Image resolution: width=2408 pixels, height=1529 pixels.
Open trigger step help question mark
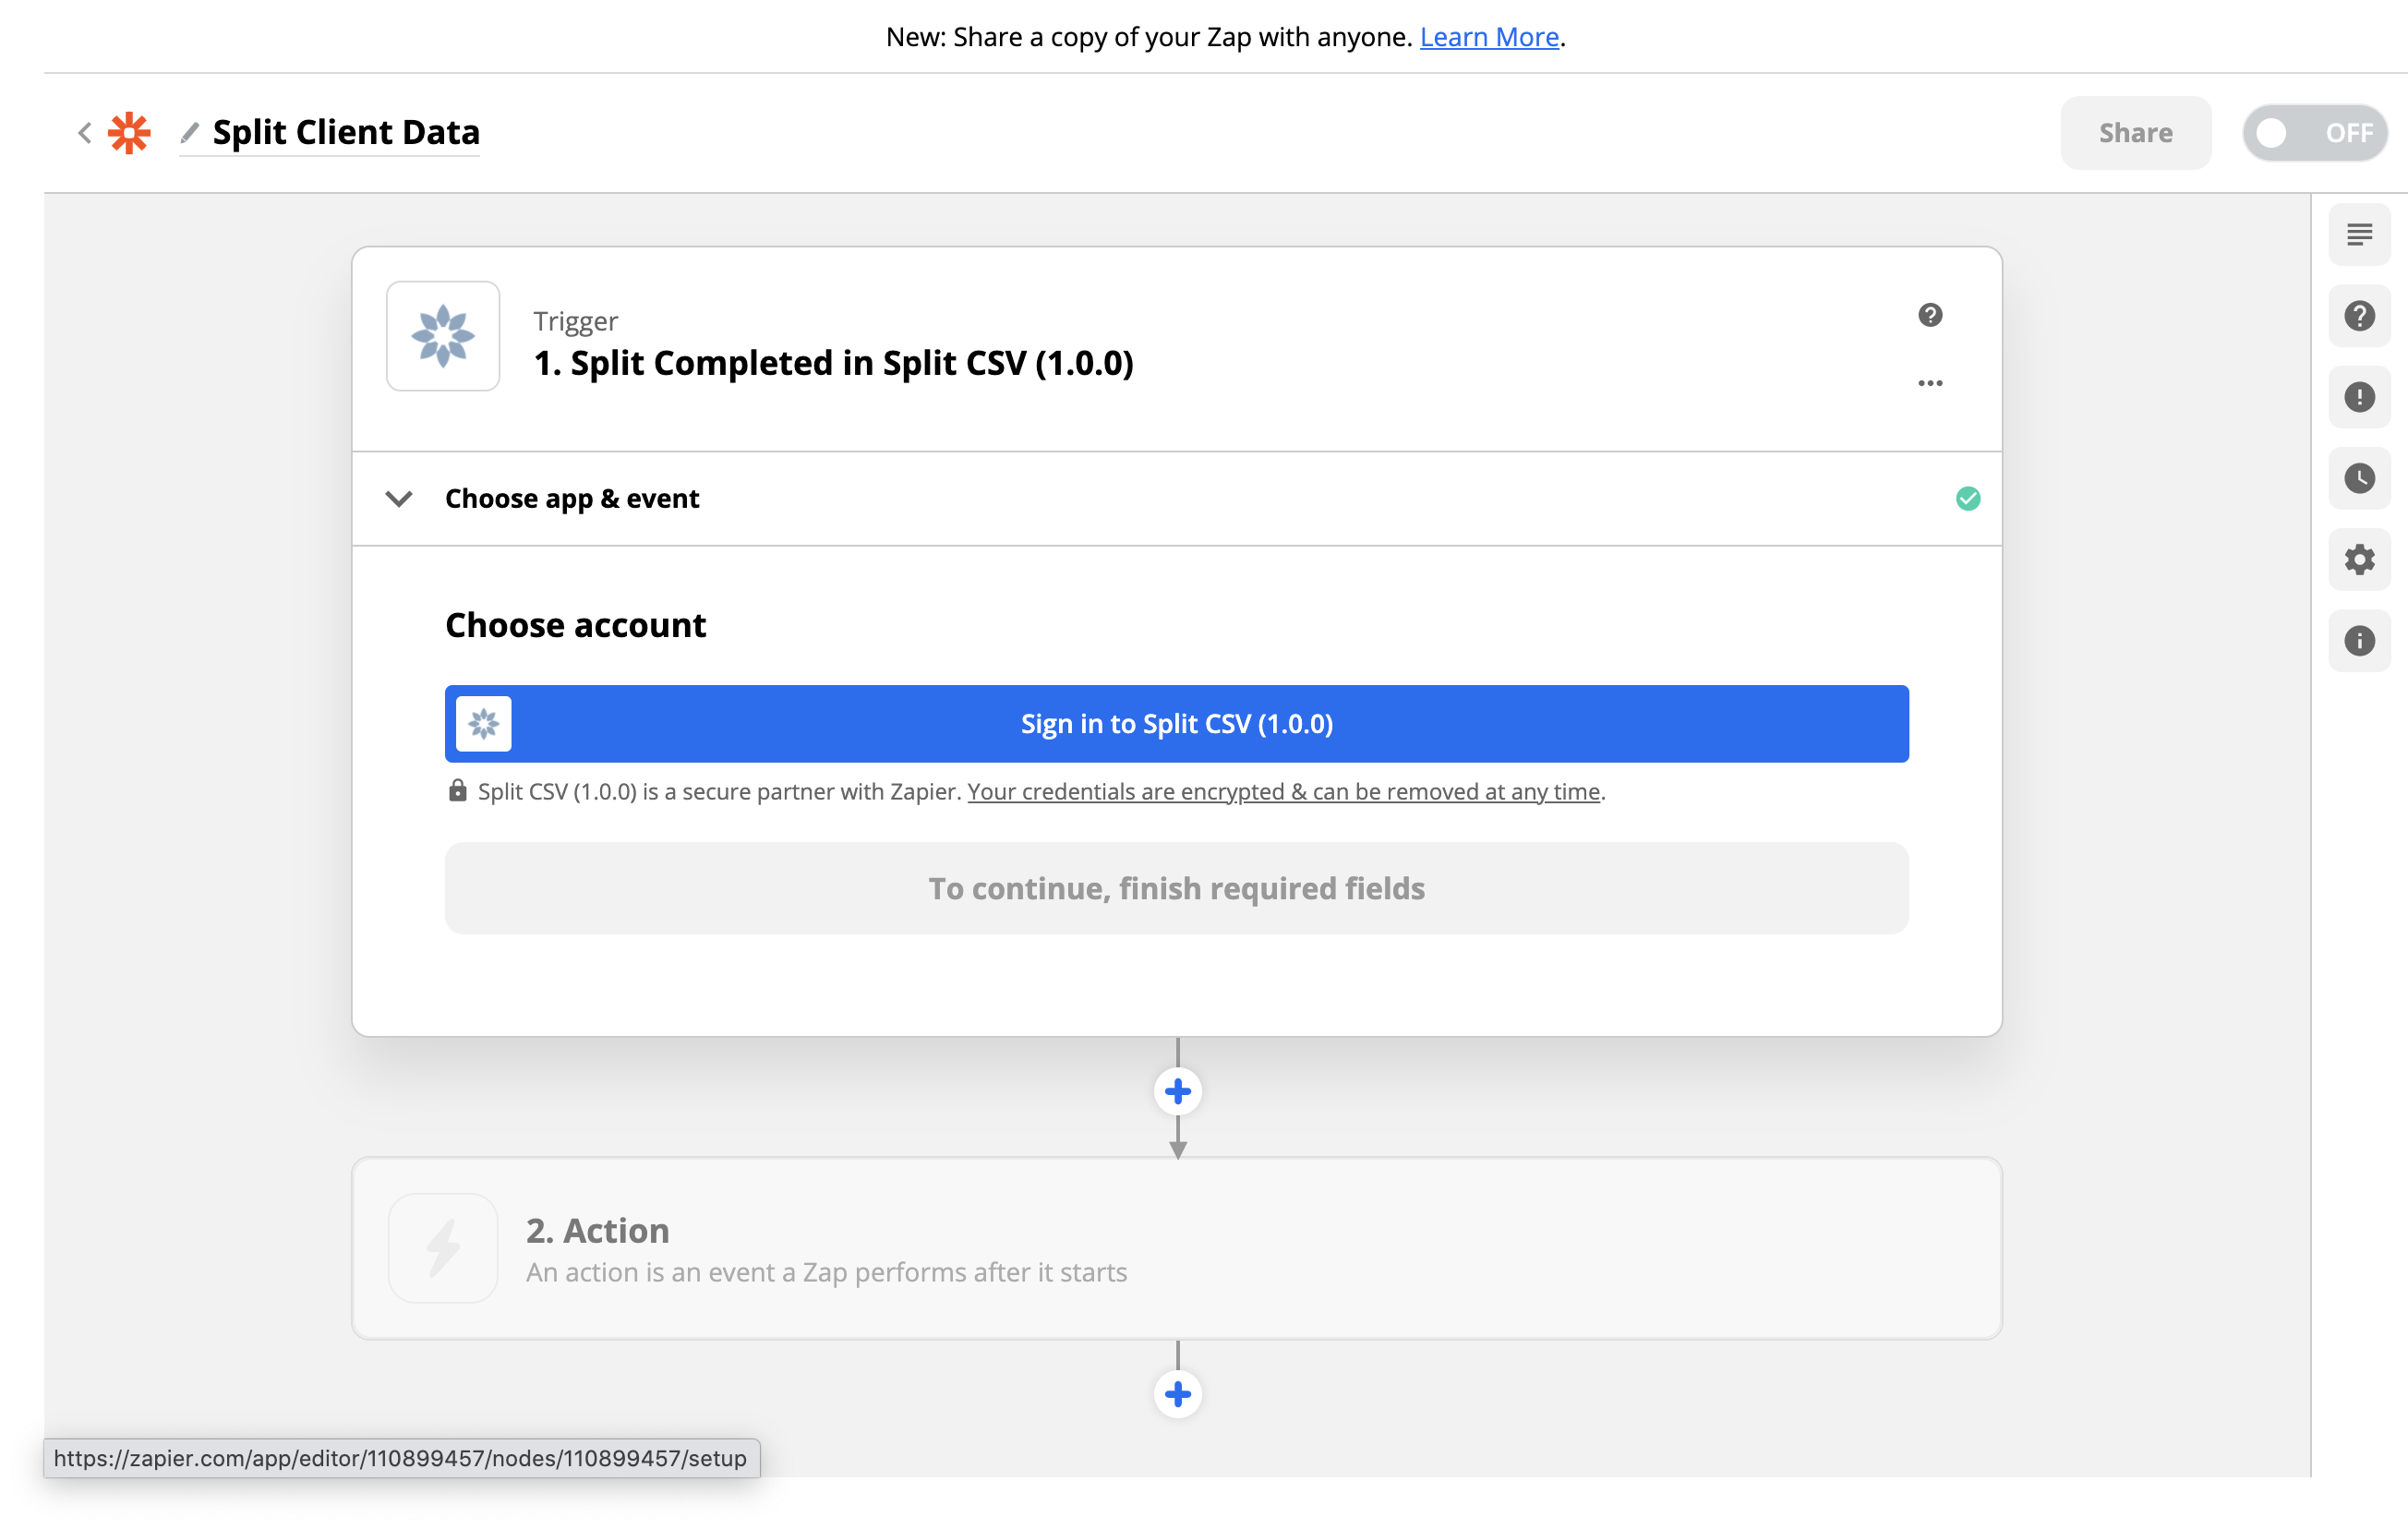[1930, 315]
